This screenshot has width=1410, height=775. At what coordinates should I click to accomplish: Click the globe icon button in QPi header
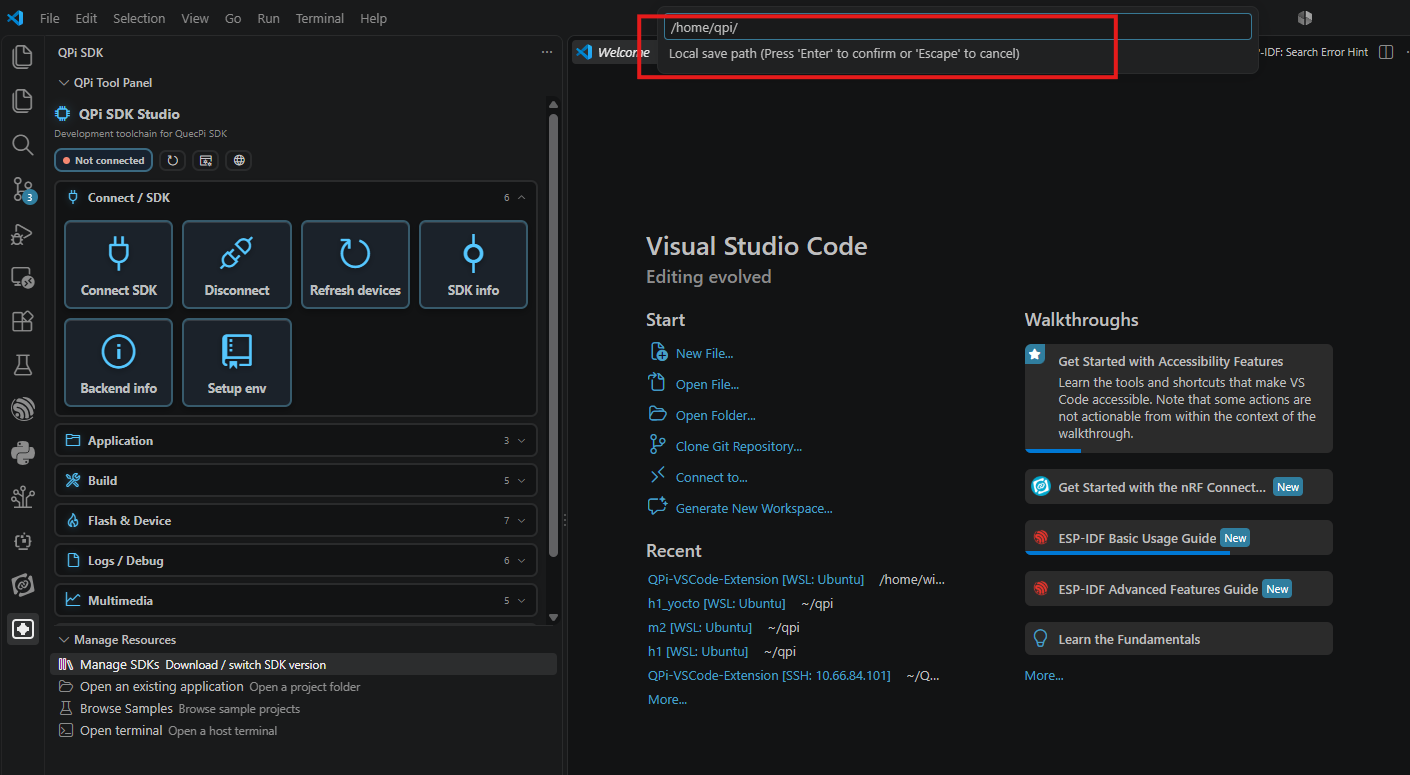[238, 160]
